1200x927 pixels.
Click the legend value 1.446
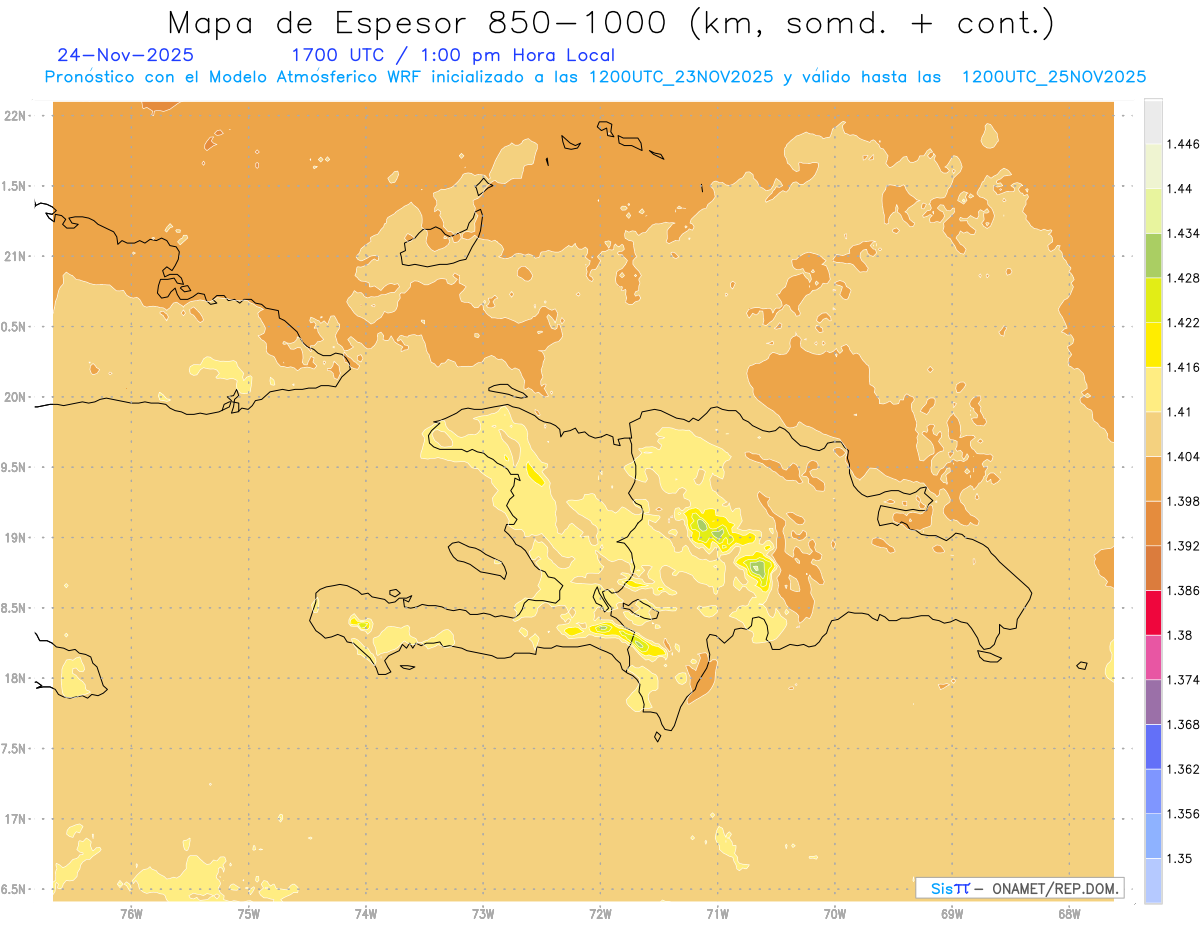click(1185, 144)
